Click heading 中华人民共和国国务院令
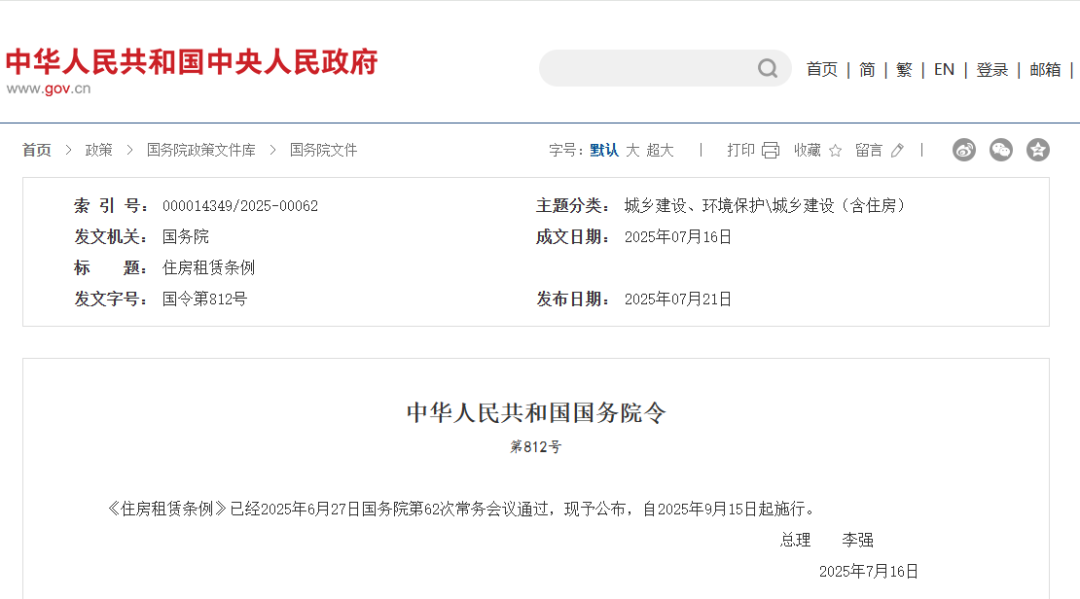1080x599 pixels. click(x=537, y=412)
